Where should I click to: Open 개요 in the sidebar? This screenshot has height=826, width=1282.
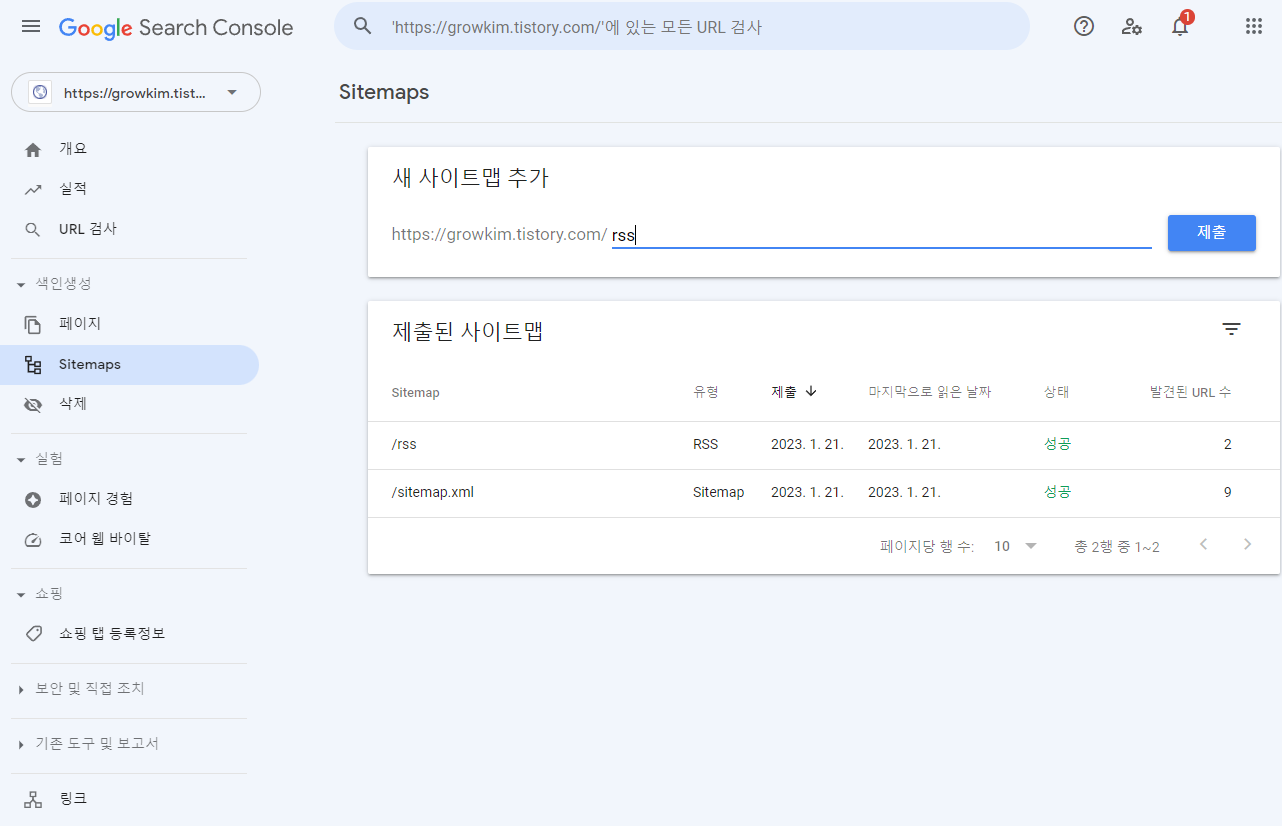pos(129,149)
